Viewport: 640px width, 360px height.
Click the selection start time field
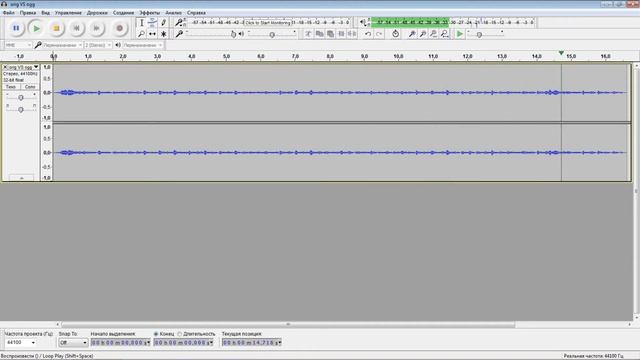[x=120, y=342]
